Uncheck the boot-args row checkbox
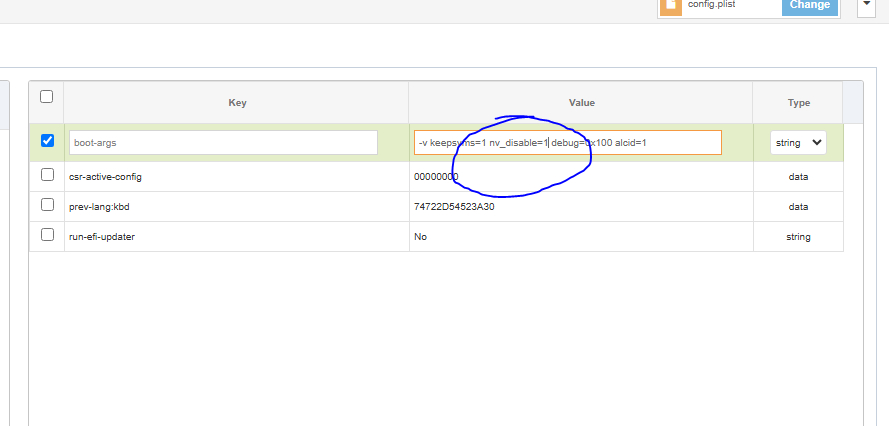 [x=47, y=141]
